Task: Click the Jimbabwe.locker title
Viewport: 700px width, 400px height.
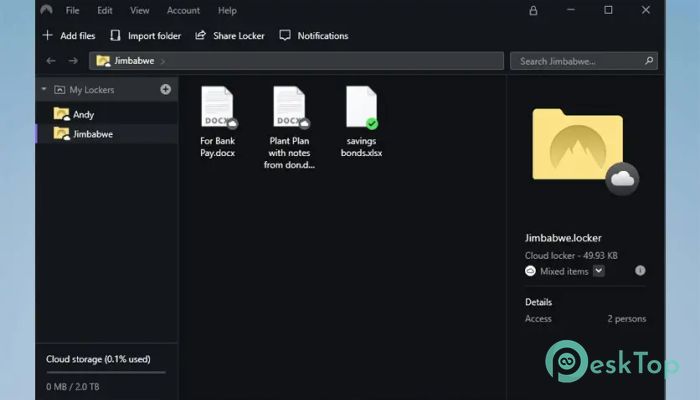Action: pos(563,238)
